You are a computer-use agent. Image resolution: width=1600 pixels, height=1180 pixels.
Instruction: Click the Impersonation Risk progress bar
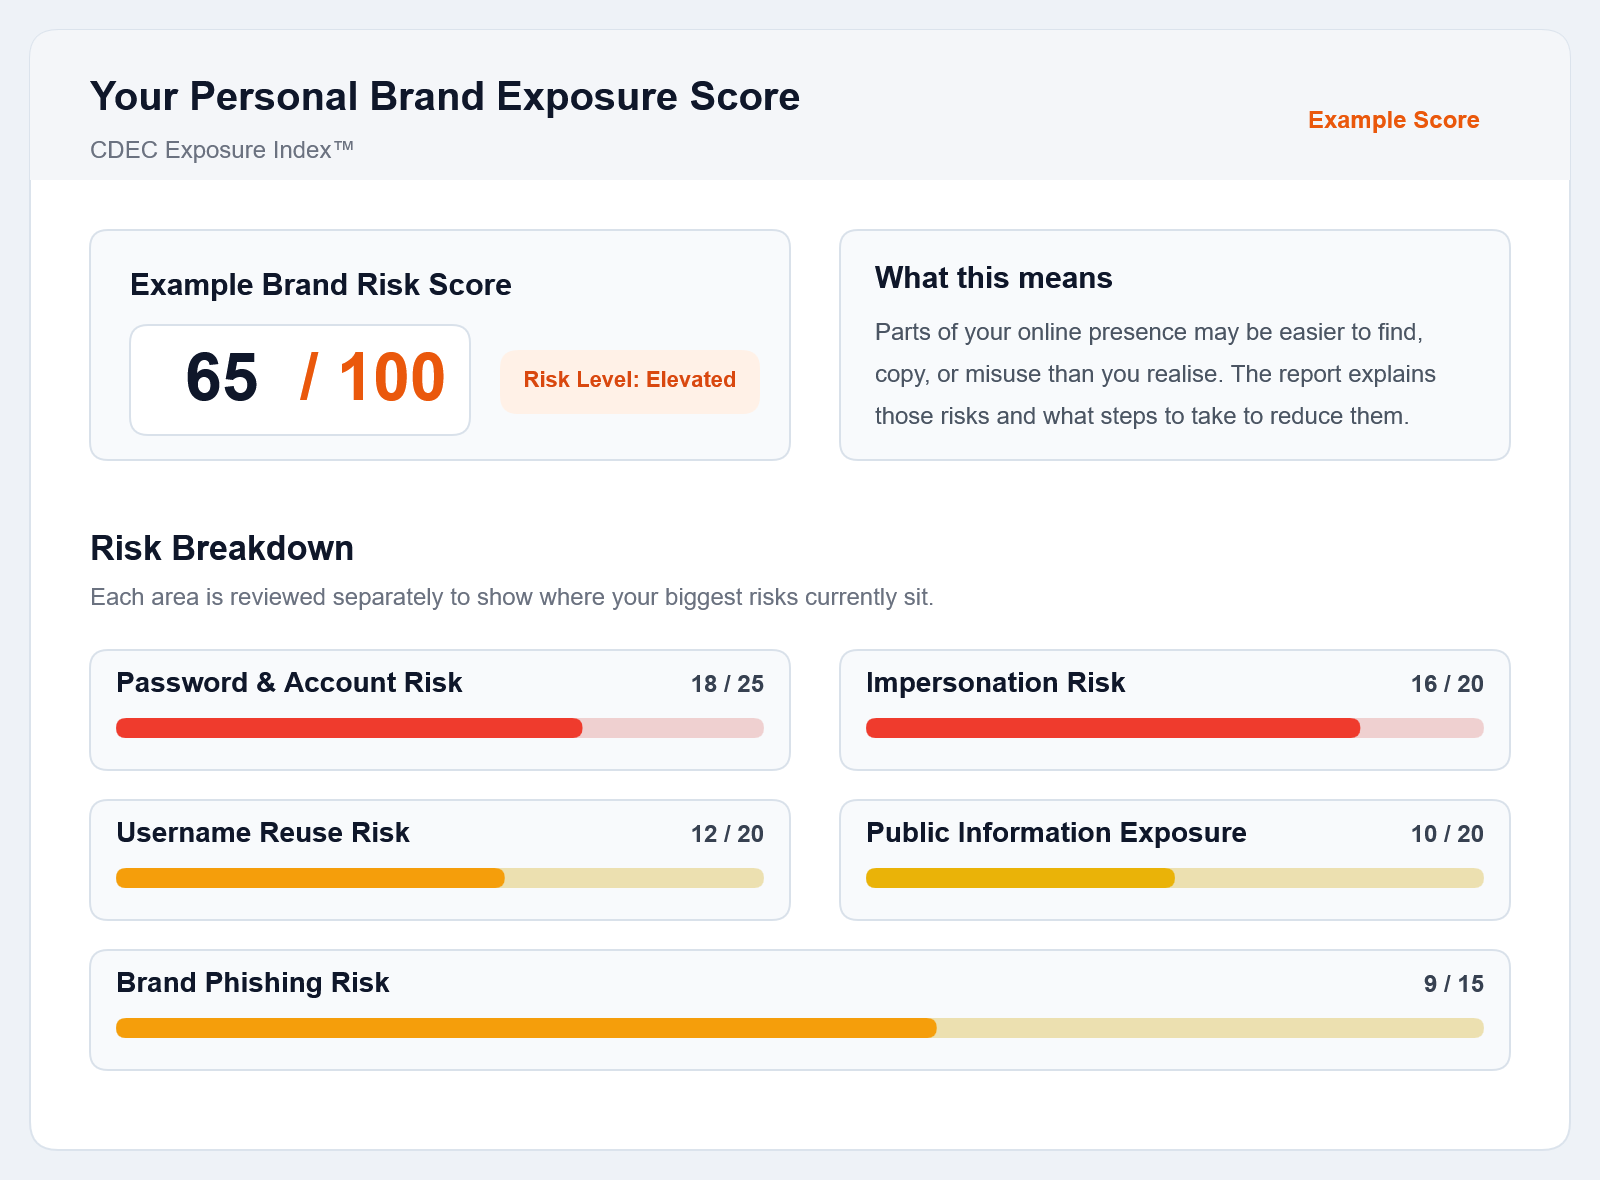1175,728
